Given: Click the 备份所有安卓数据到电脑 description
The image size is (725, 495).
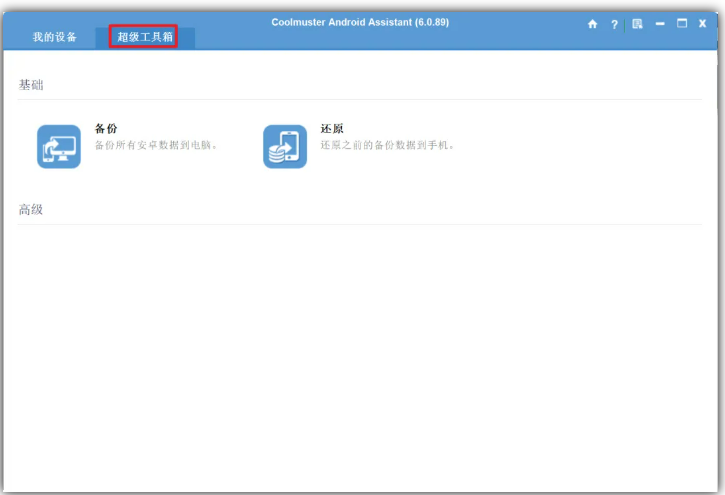Looking at the screenshot, I should click(156, 145).
